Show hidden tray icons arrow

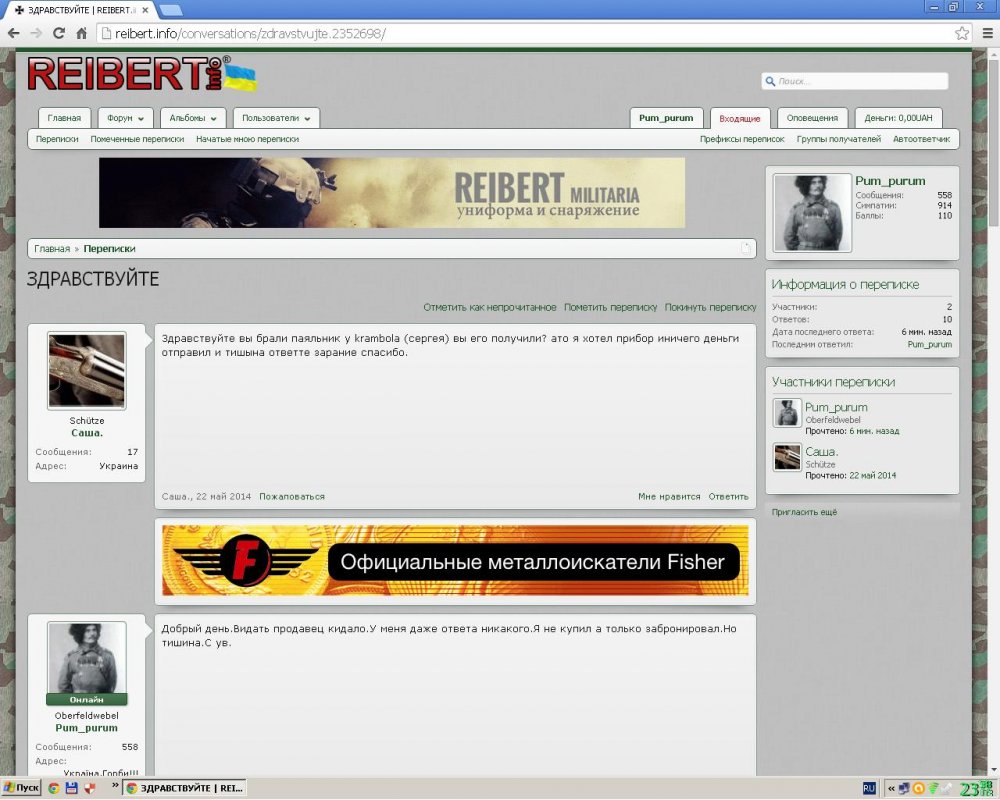tap(891, 788)
